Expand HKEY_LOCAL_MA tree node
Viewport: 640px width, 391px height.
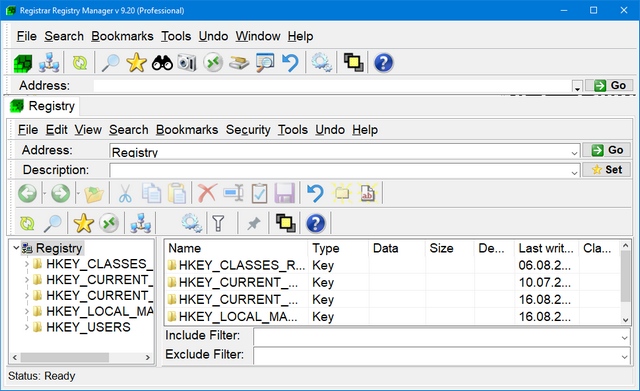[27, 311]
